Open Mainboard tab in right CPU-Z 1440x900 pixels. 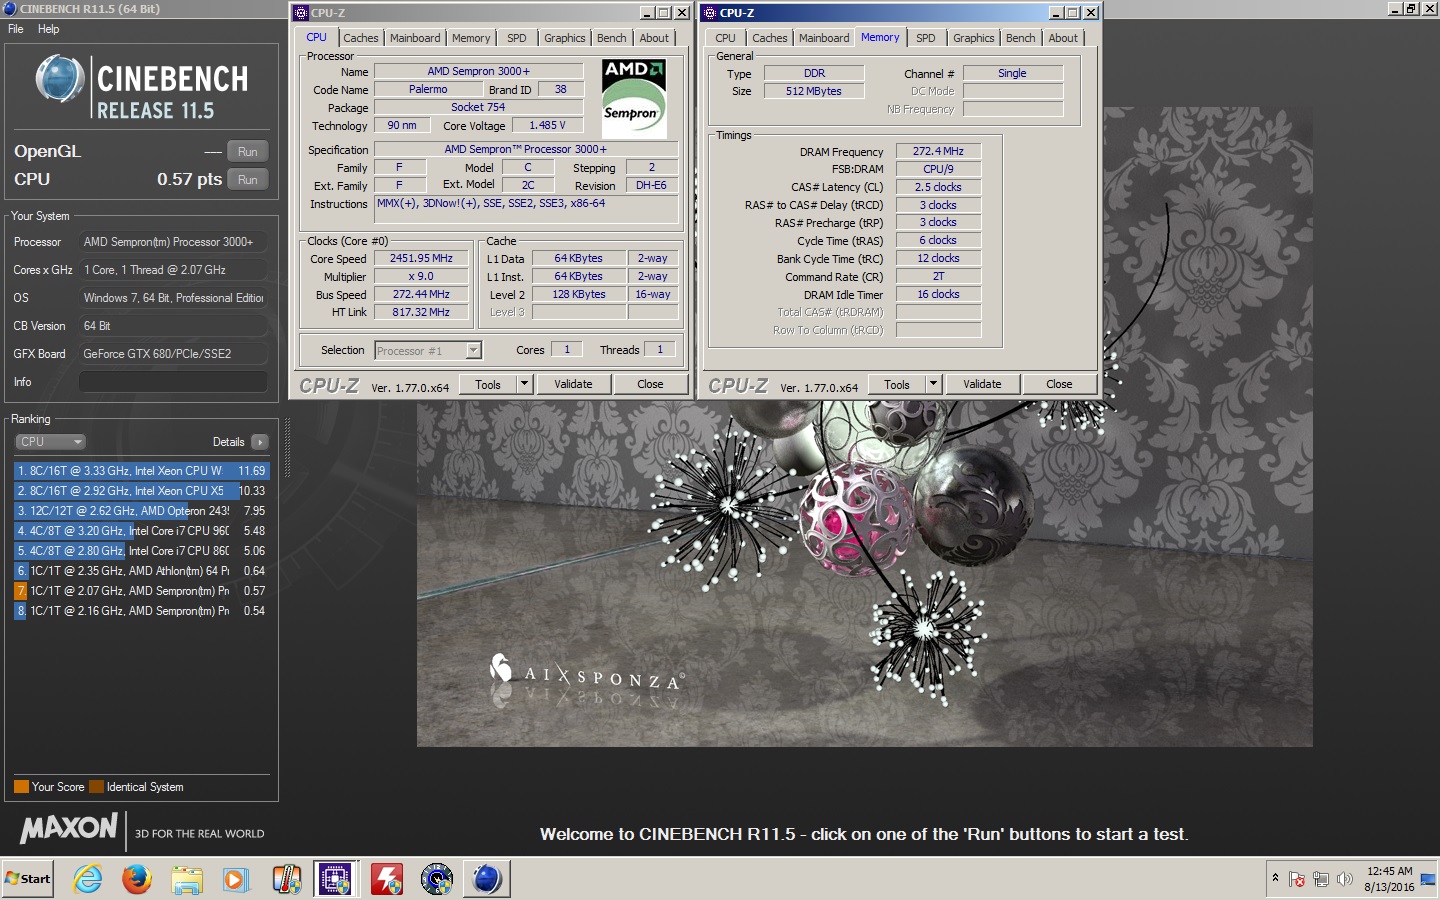pos(824,38)
